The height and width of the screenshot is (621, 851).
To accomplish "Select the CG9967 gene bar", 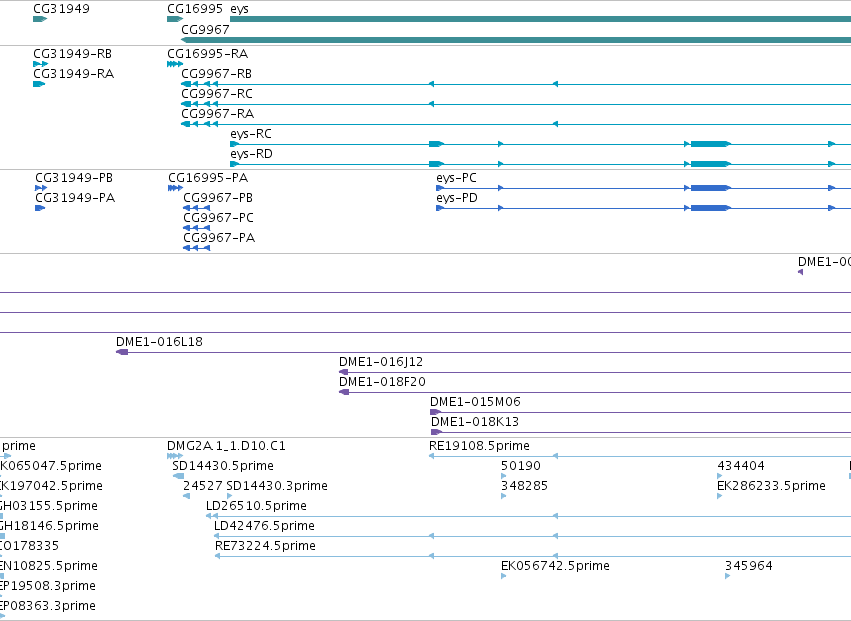I will click(x=516, y=40).
